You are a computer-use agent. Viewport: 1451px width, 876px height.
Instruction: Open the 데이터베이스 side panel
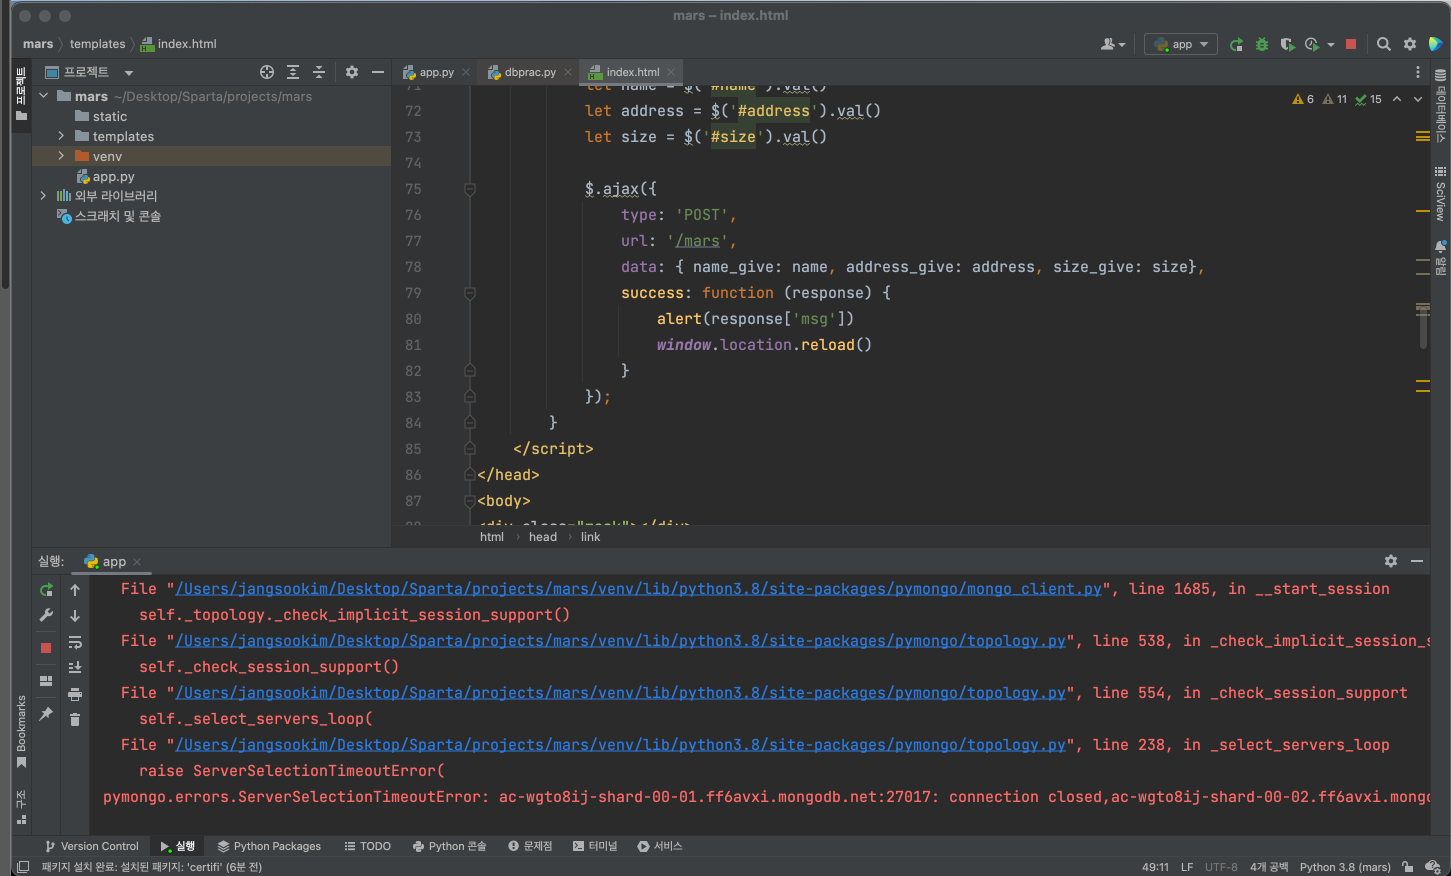click(1440, 107)
